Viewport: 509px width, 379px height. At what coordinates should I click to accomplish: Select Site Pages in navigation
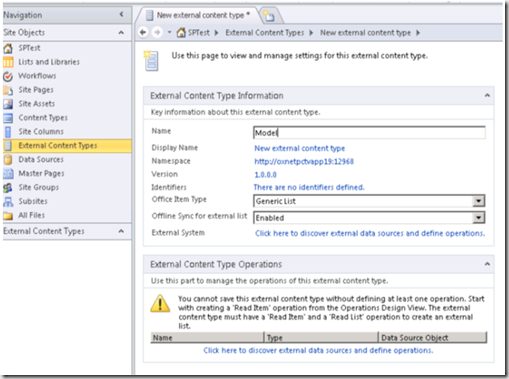tap(36, 90)
